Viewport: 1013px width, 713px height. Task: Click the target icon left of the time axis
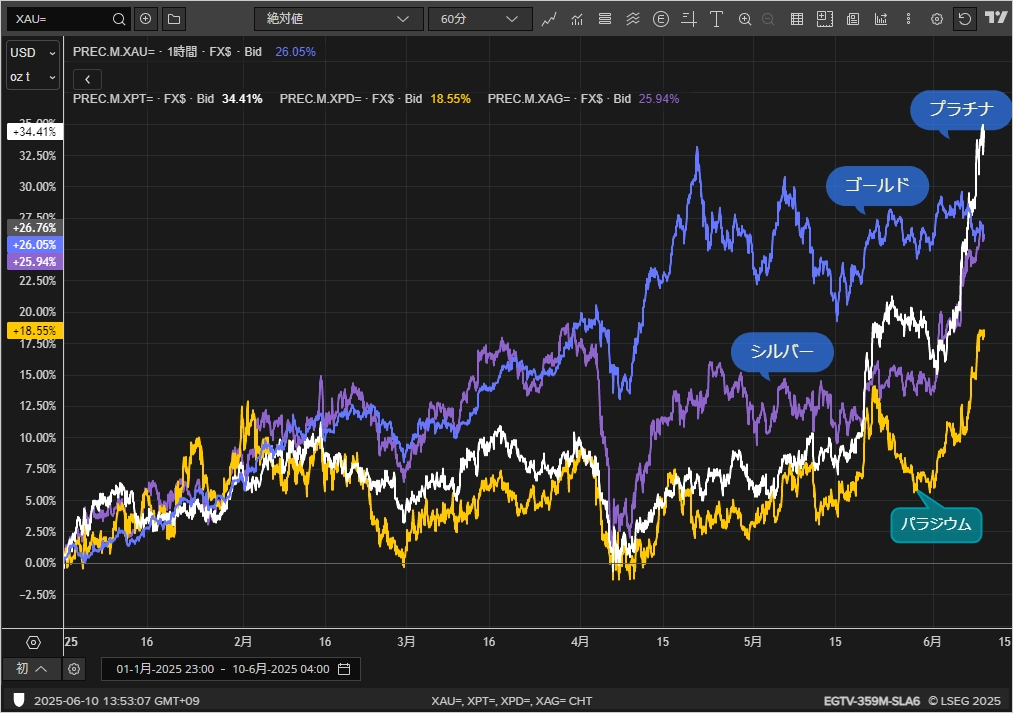coord(33,643)
